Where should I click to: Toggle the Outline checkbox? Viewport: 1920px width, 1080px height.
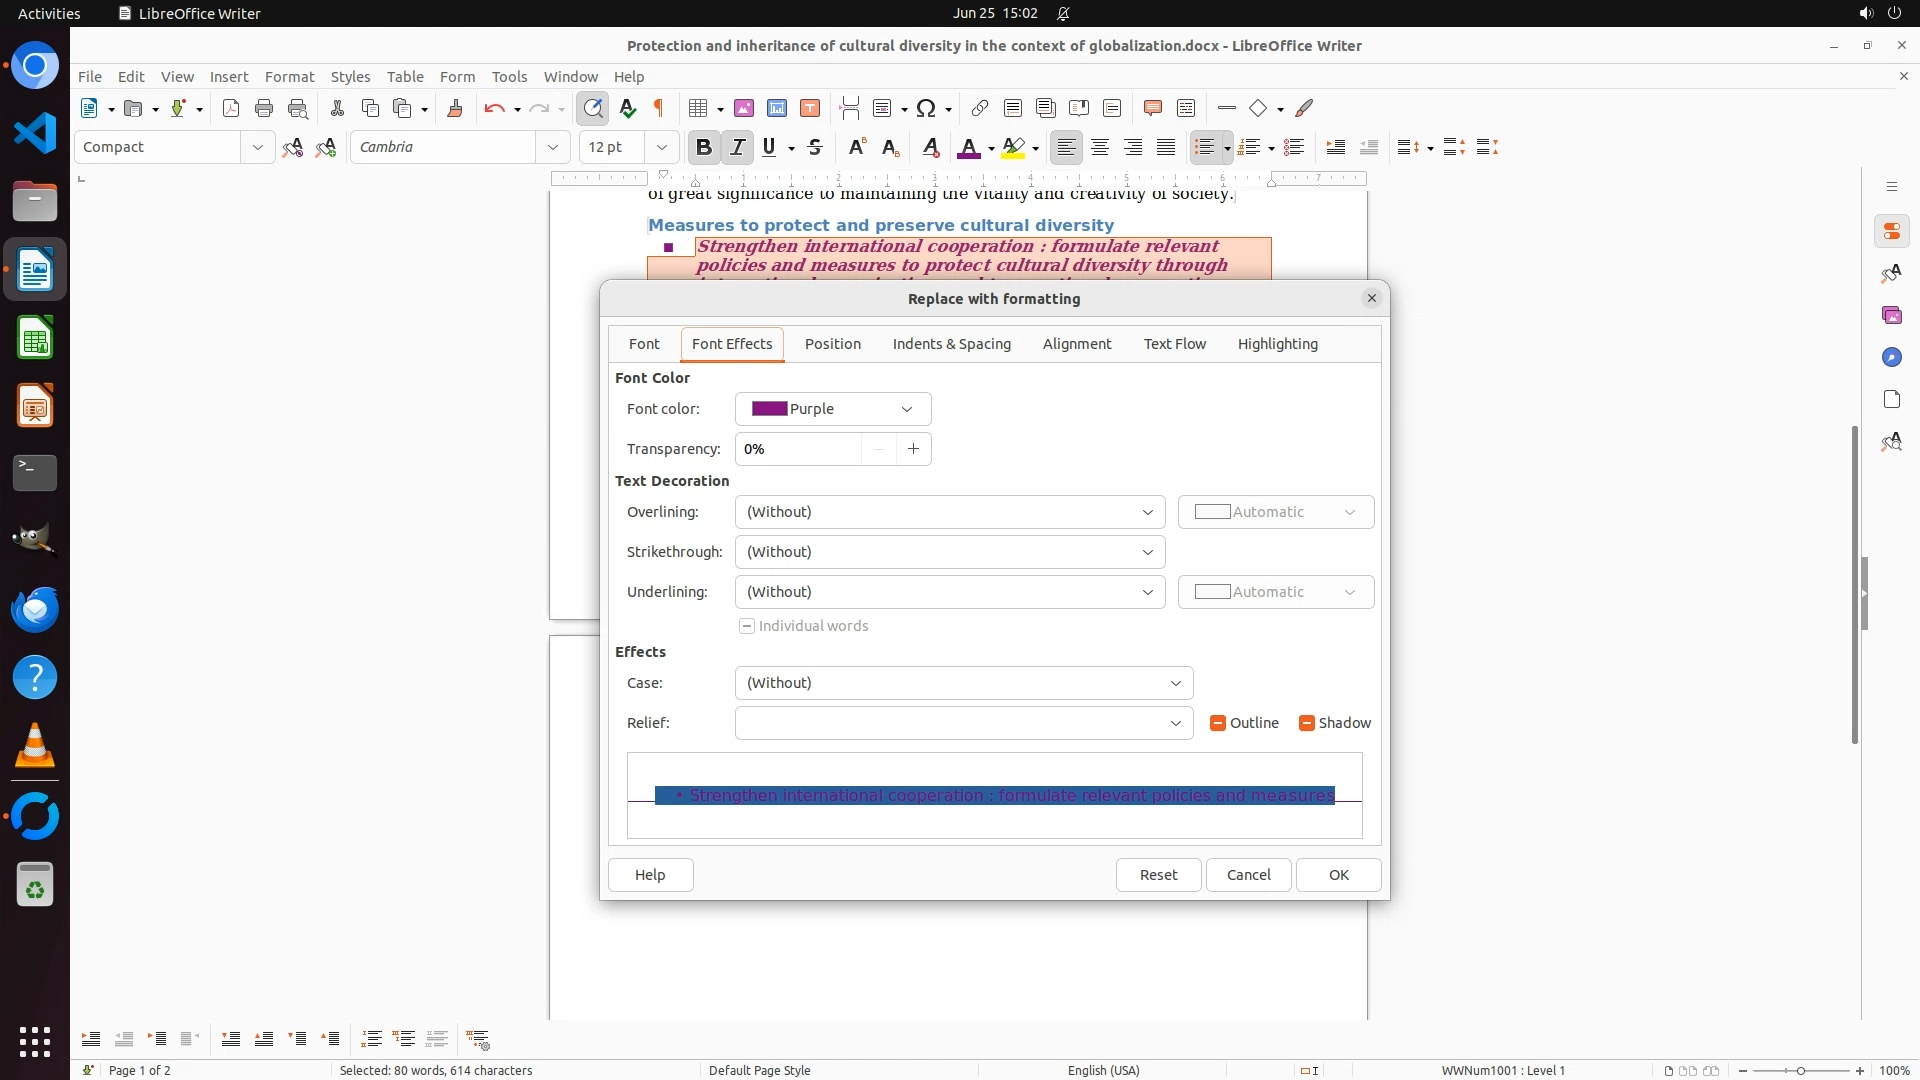tap(1218, 723)
